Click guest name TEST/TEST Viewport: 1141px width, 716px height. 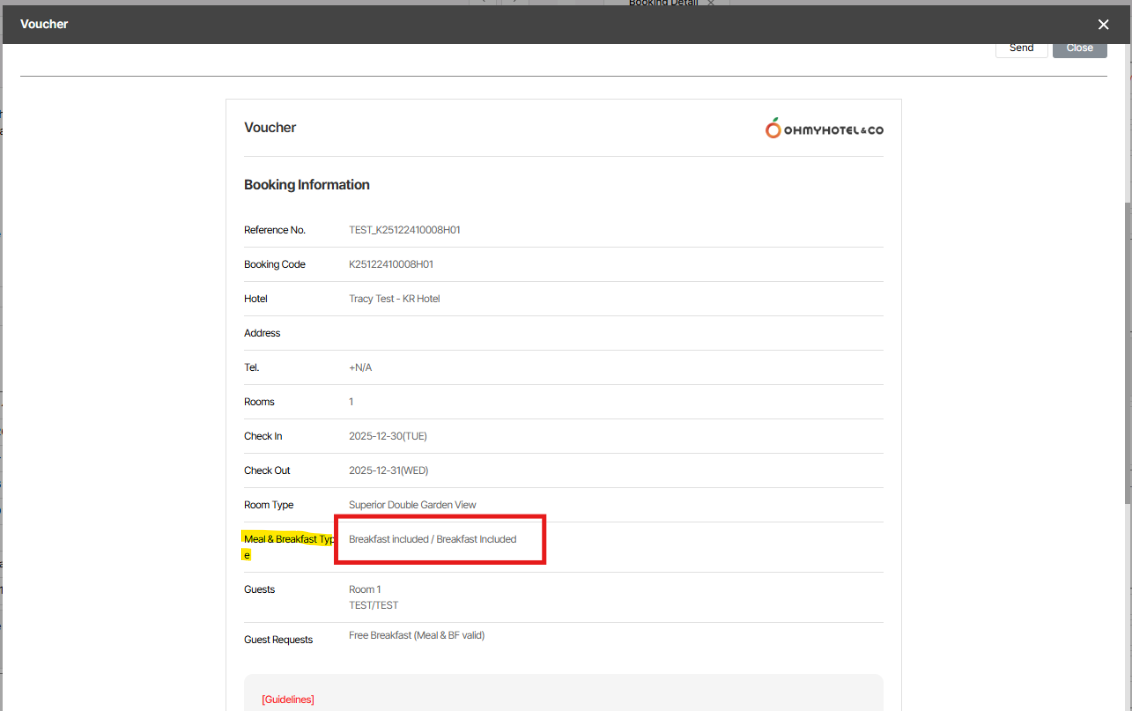click(x=373, y=605)
